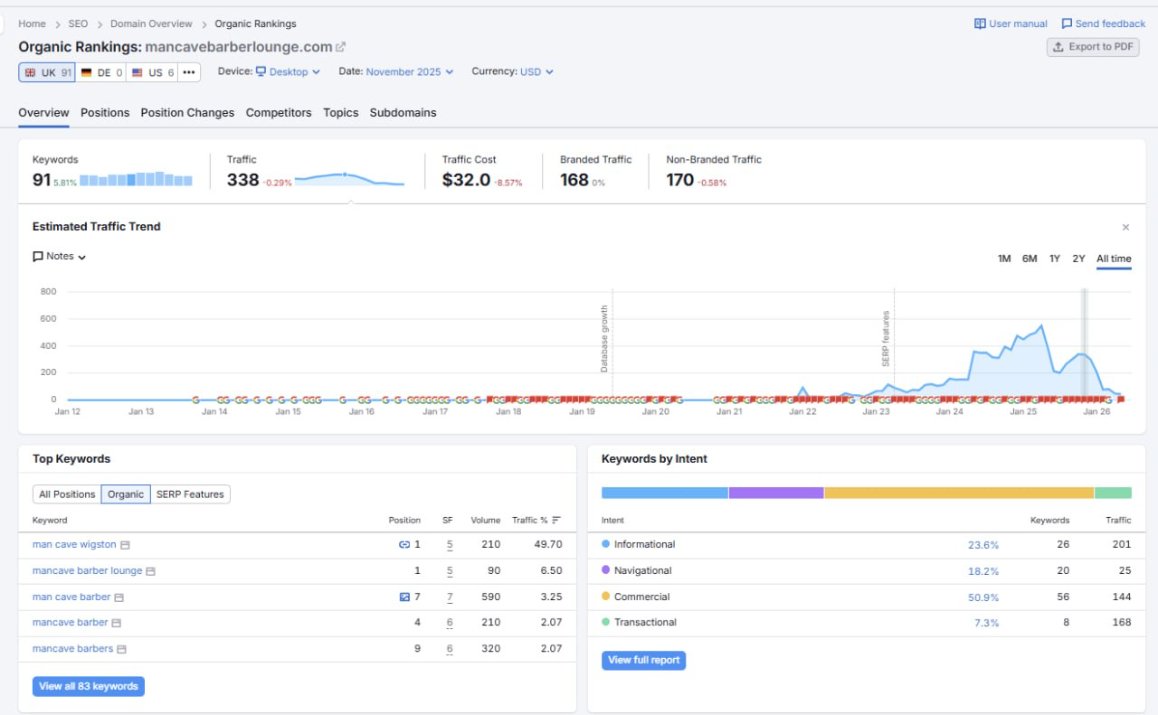Image resolution: width=1158 pixels, height=715 pixels.
Task: Click View all 83 keywords button
Action: [x=89, y=686]
